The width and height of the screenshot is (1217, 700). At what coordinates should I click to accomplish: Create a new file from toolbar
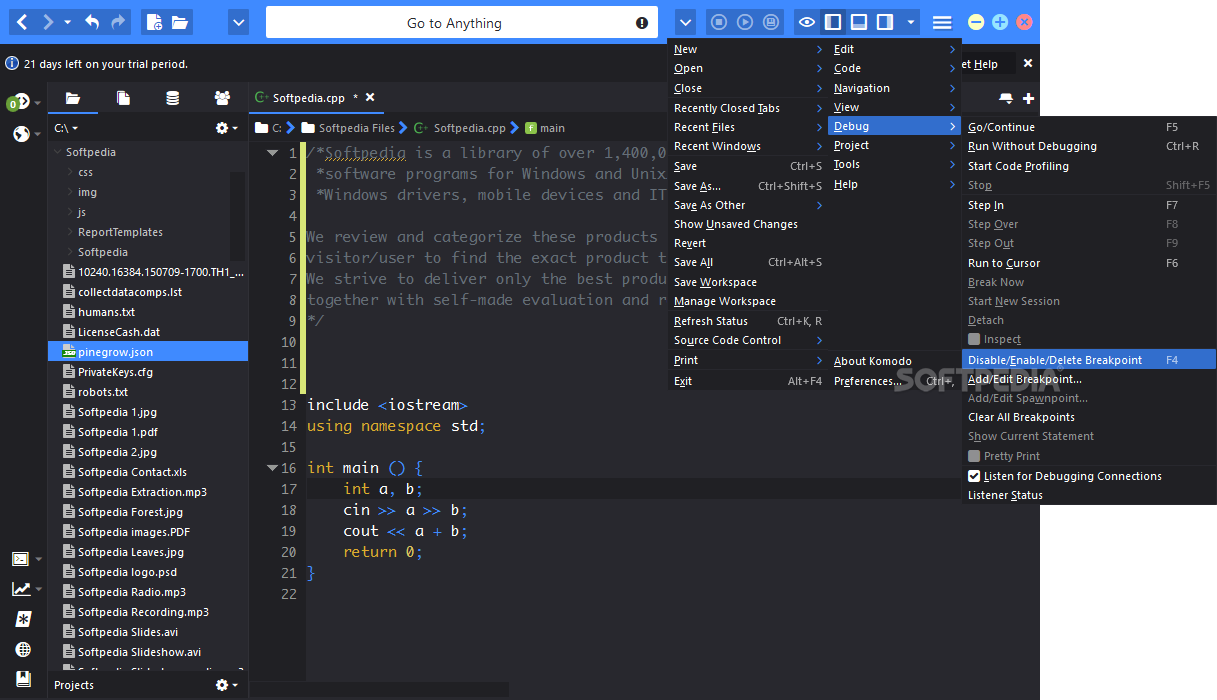[x=153, y=22]
